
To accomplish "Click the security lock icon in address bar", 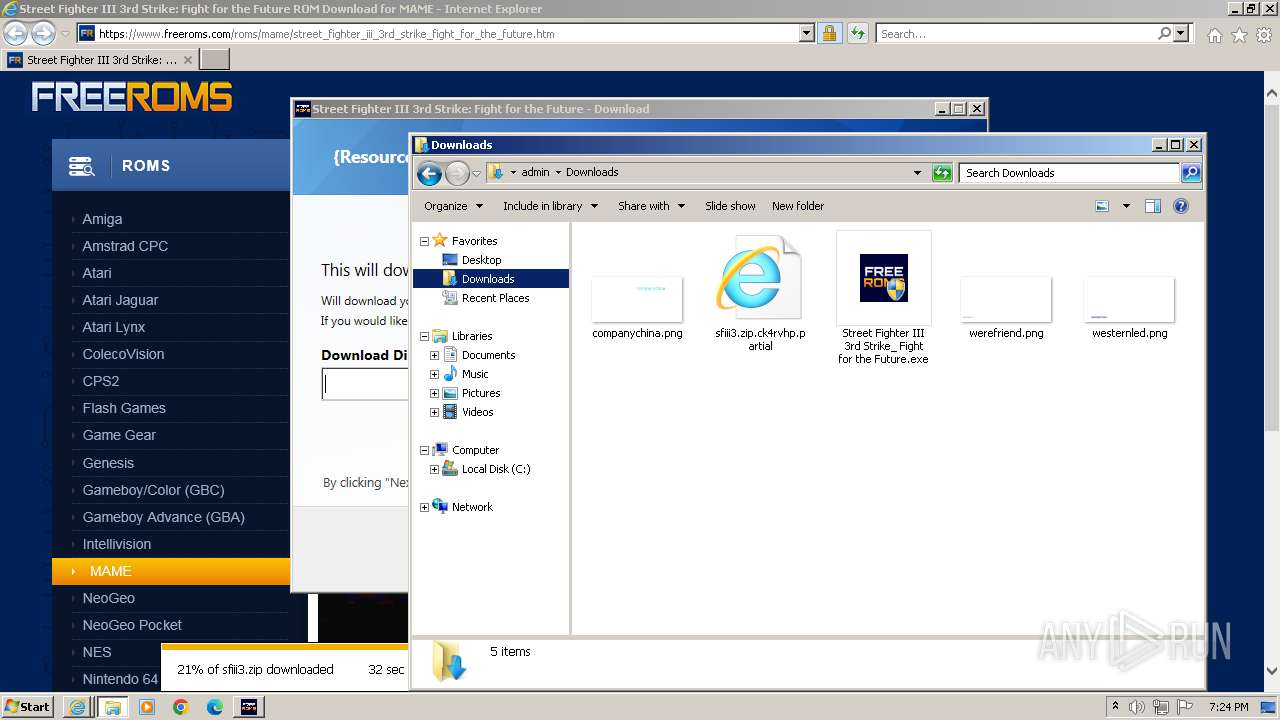I will (829, 34).
